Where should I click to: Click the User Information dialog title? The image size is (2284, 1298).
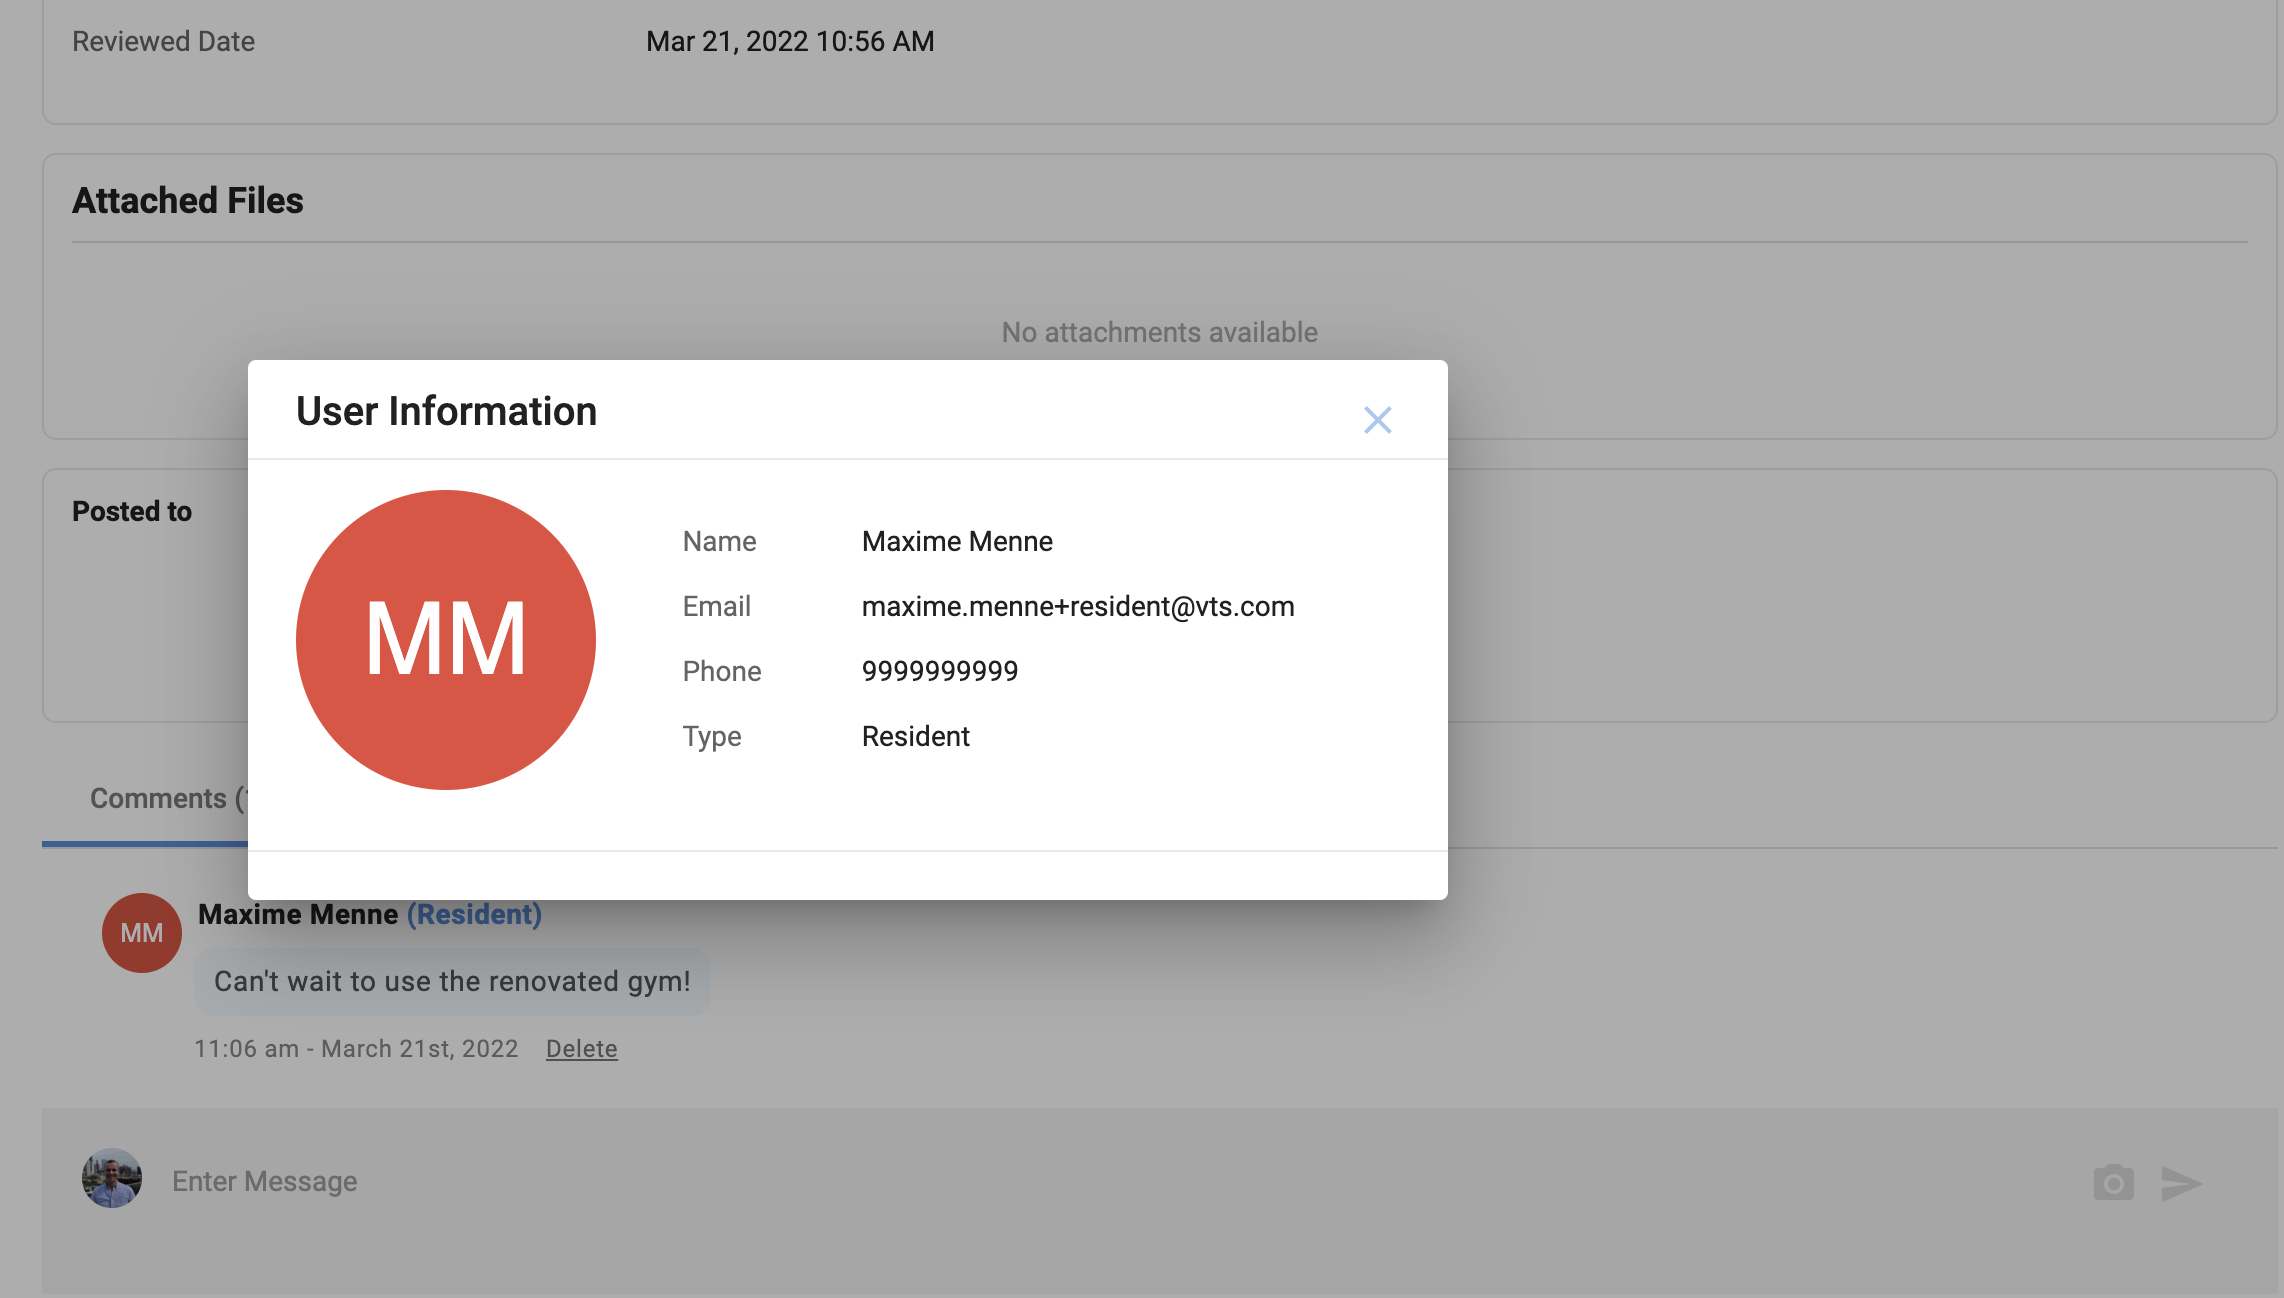[x=446, y=412]
